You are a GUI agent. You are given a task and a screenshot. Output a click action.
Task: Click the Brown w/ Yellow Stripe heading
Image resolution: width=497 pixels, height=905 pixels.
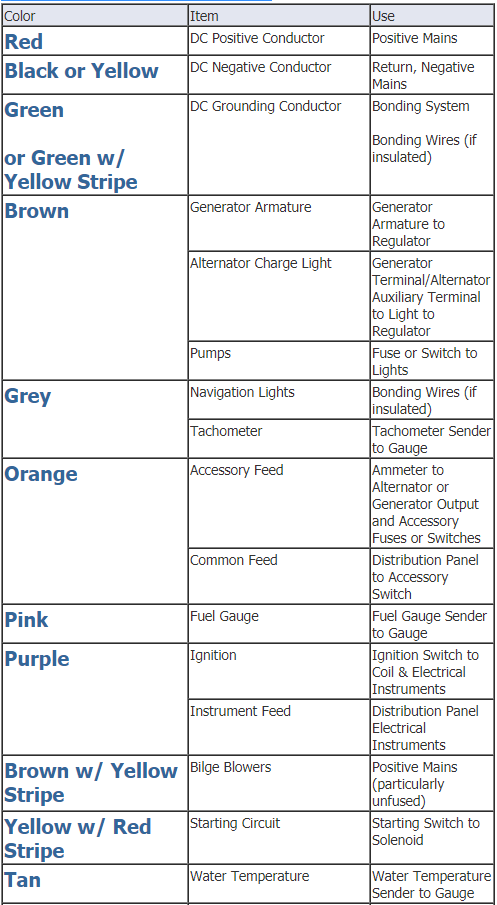pyautogui.click(x=91, y=783)
